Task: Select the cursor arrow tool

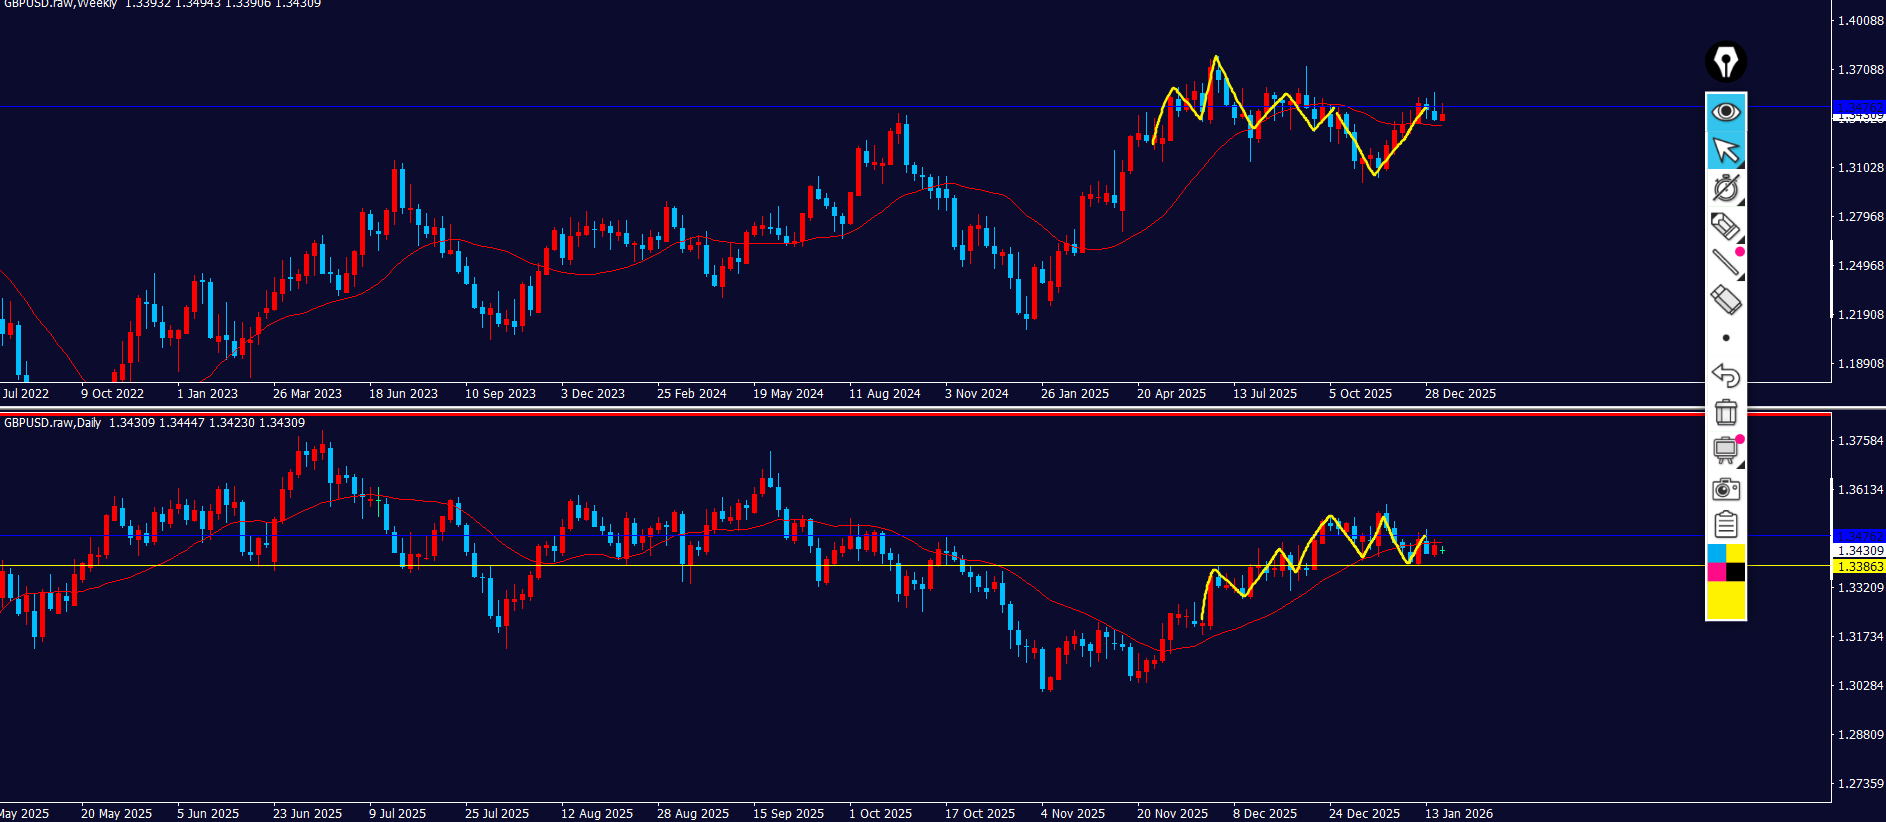Action: click(1726, 150)
